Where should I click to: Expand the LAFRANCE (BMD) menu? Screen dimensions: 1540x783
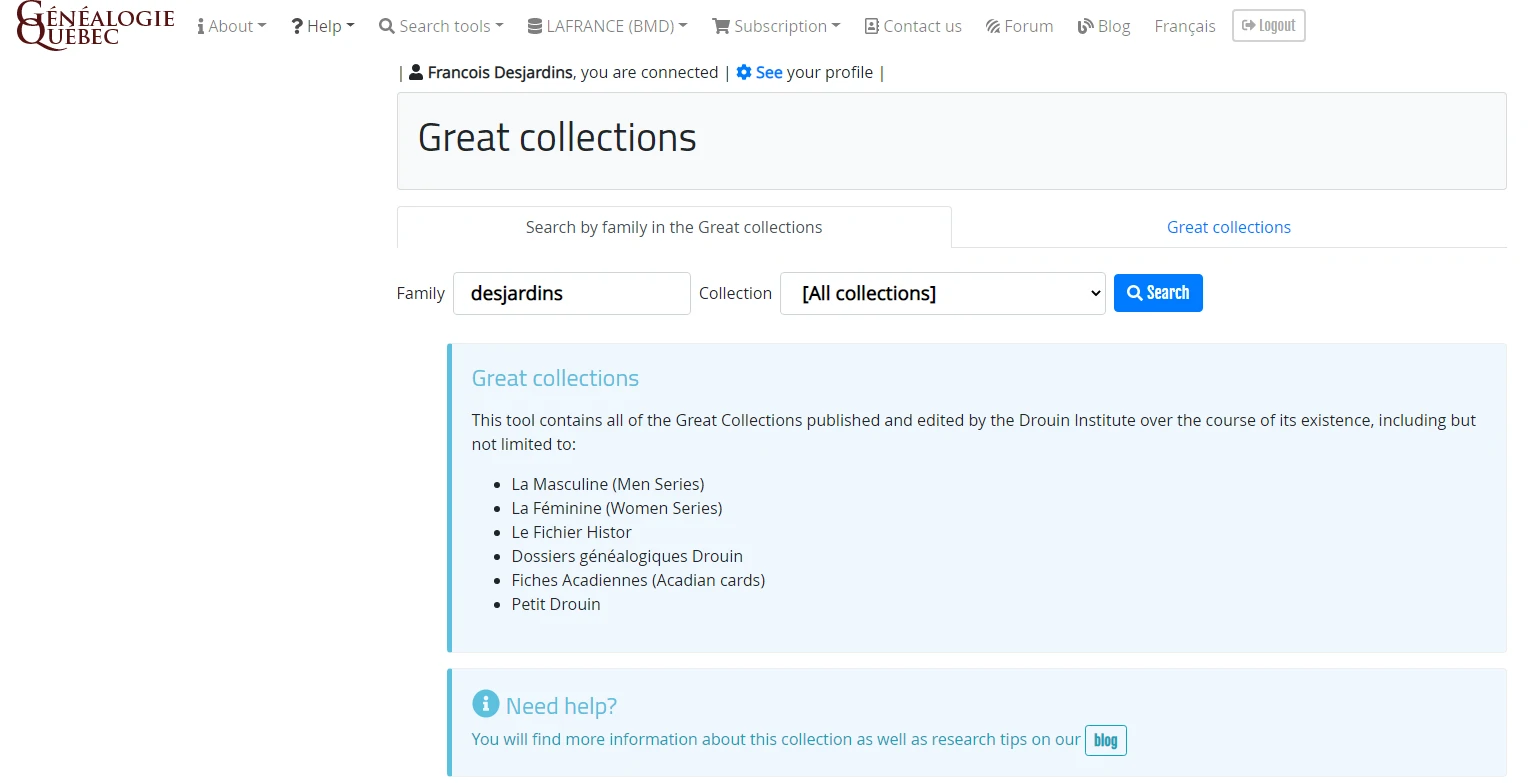coord(608,26)
